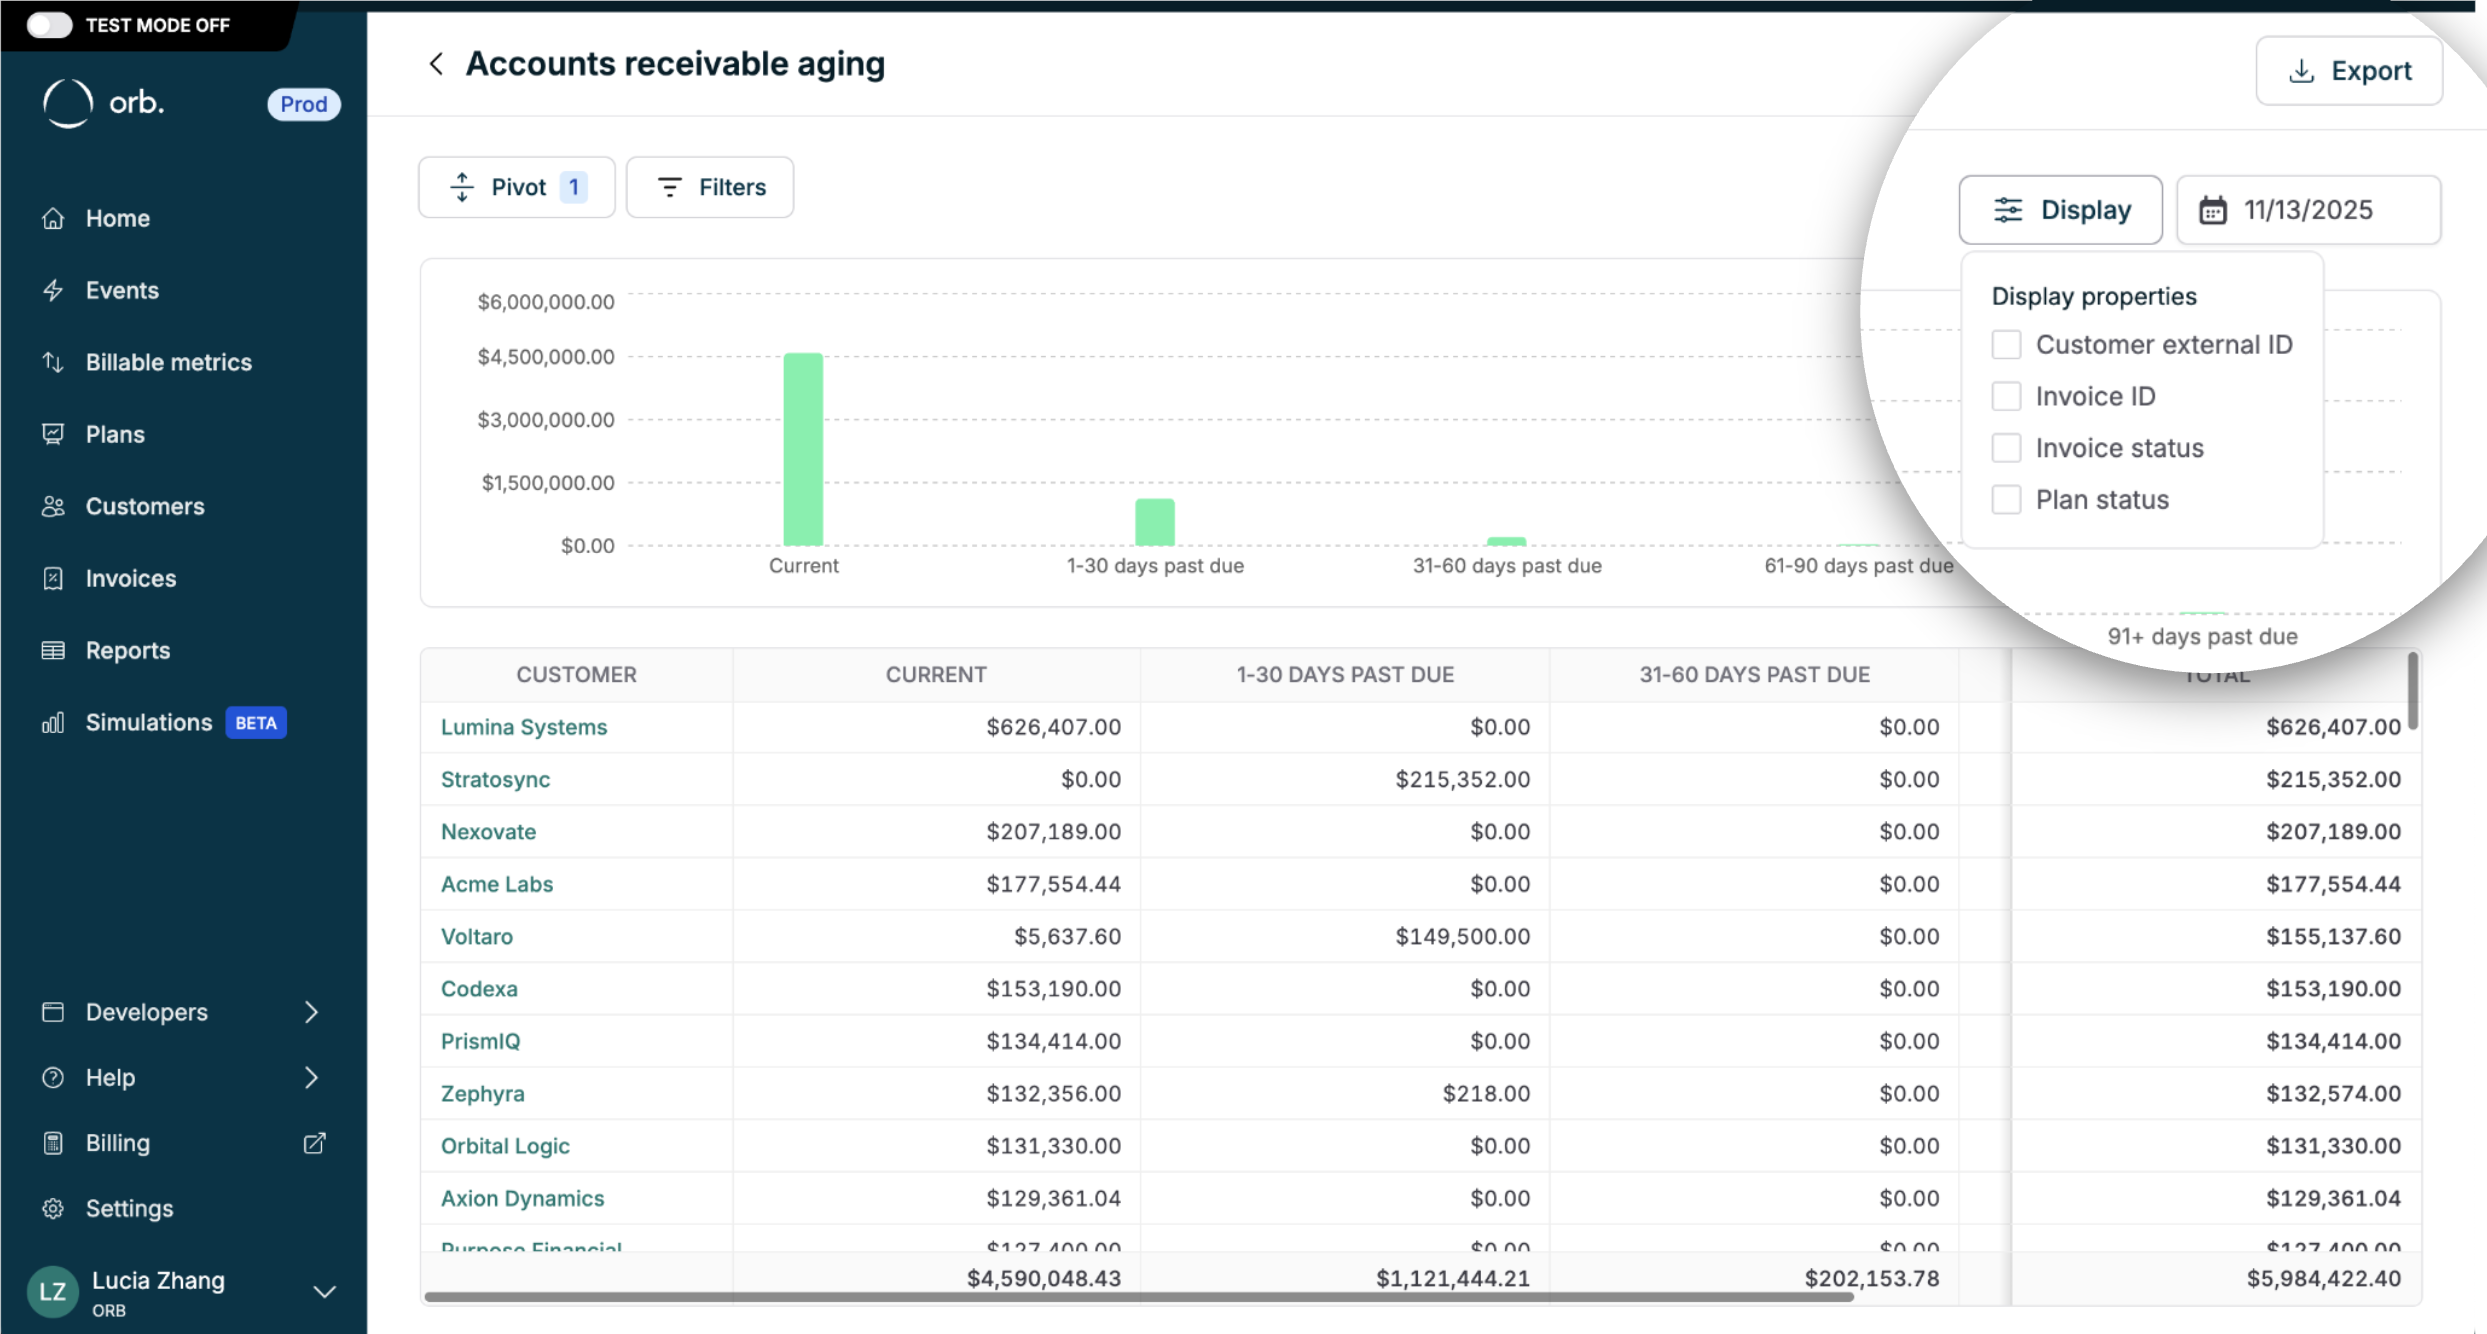Tick the Plan status checkbox
Image resolution: width=2487 pixels, height=1334 pixels.
(2006, 500)
